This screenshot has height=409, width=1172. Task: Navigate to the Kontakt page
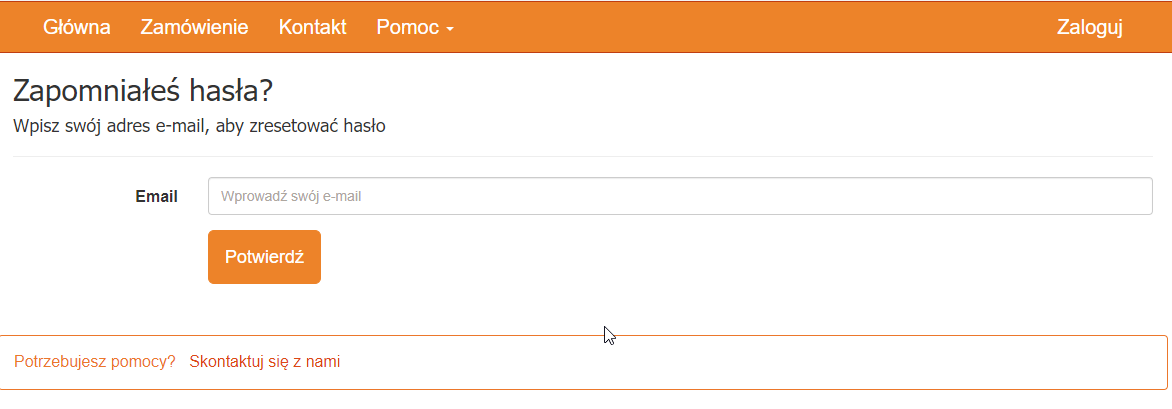coord(312,27)
